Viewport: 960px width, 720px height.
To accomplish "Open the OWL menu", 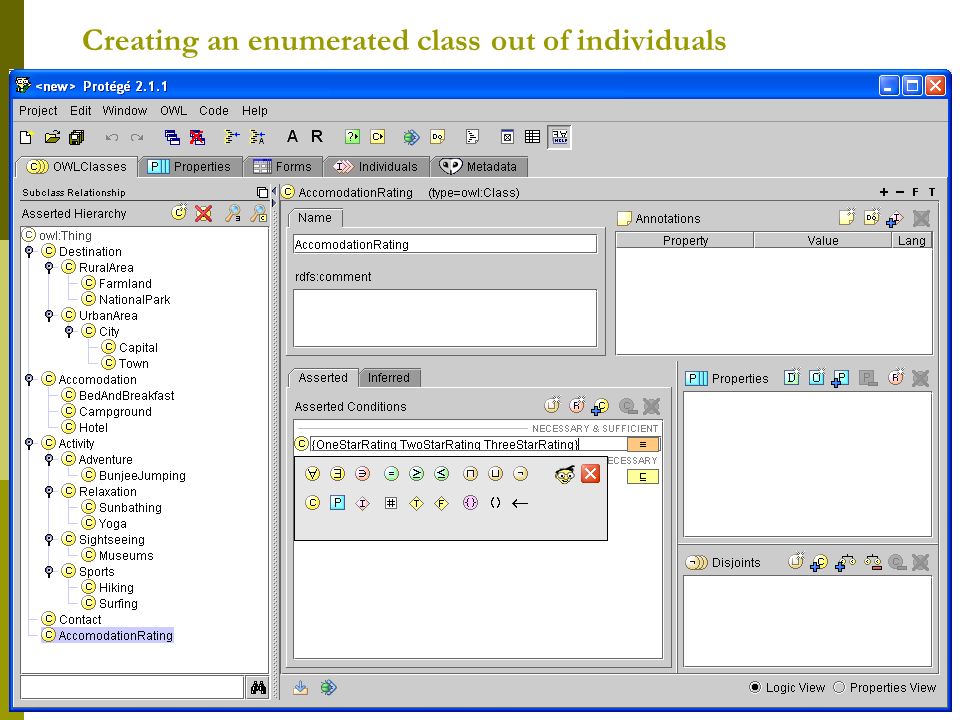I will pos(173,111).
